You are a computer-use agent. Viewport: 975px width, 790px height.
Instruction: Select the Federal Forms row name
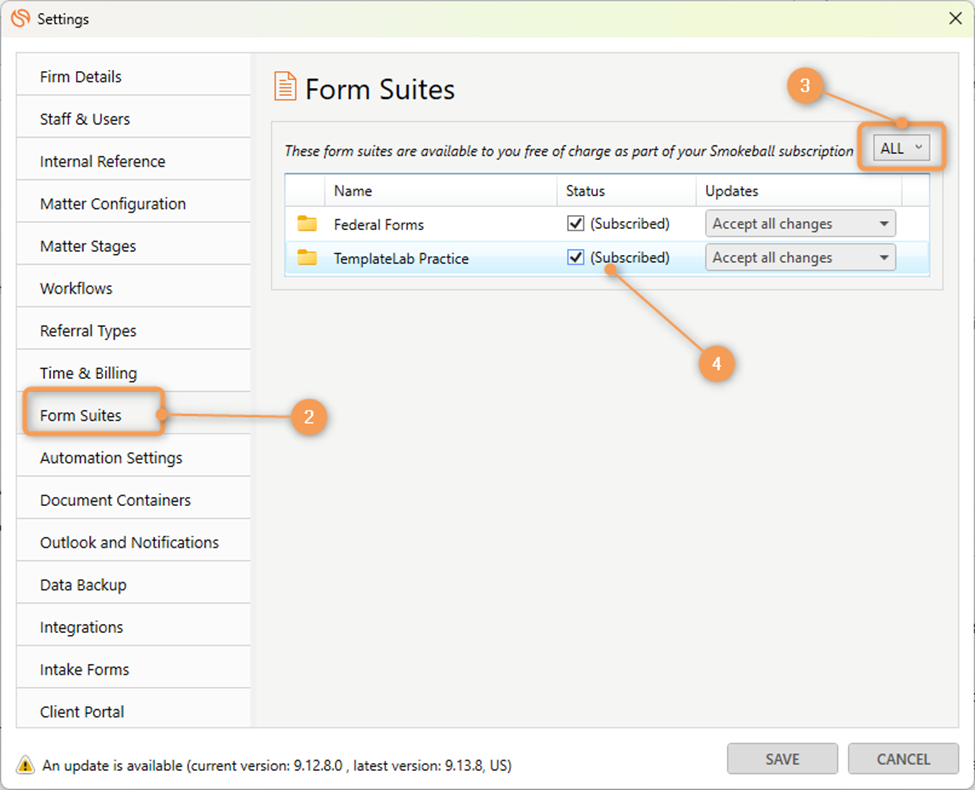click(x=379, y=225)
